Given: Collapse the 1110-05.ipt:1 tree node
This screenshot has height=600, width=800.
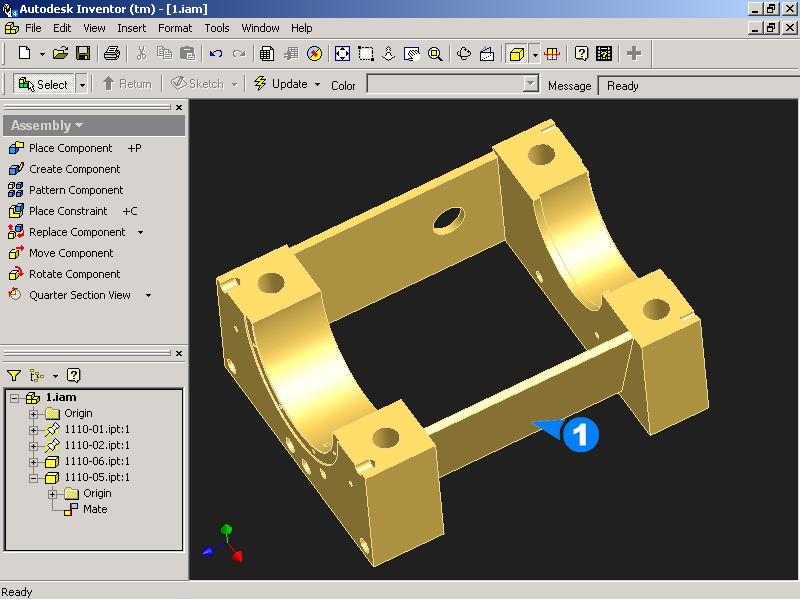Looking at the screenshot, I should coord(33,478).
